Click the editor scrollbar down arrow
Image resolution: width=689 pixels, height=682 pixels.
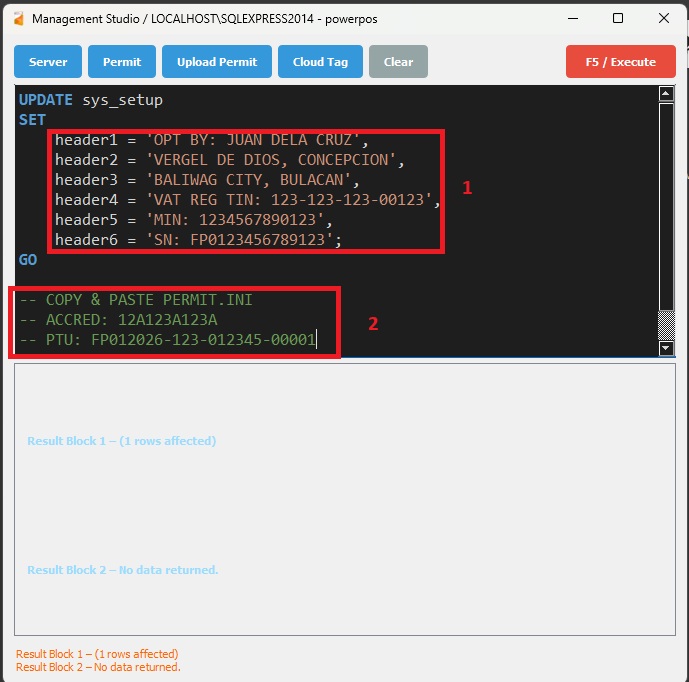[666, 348]
